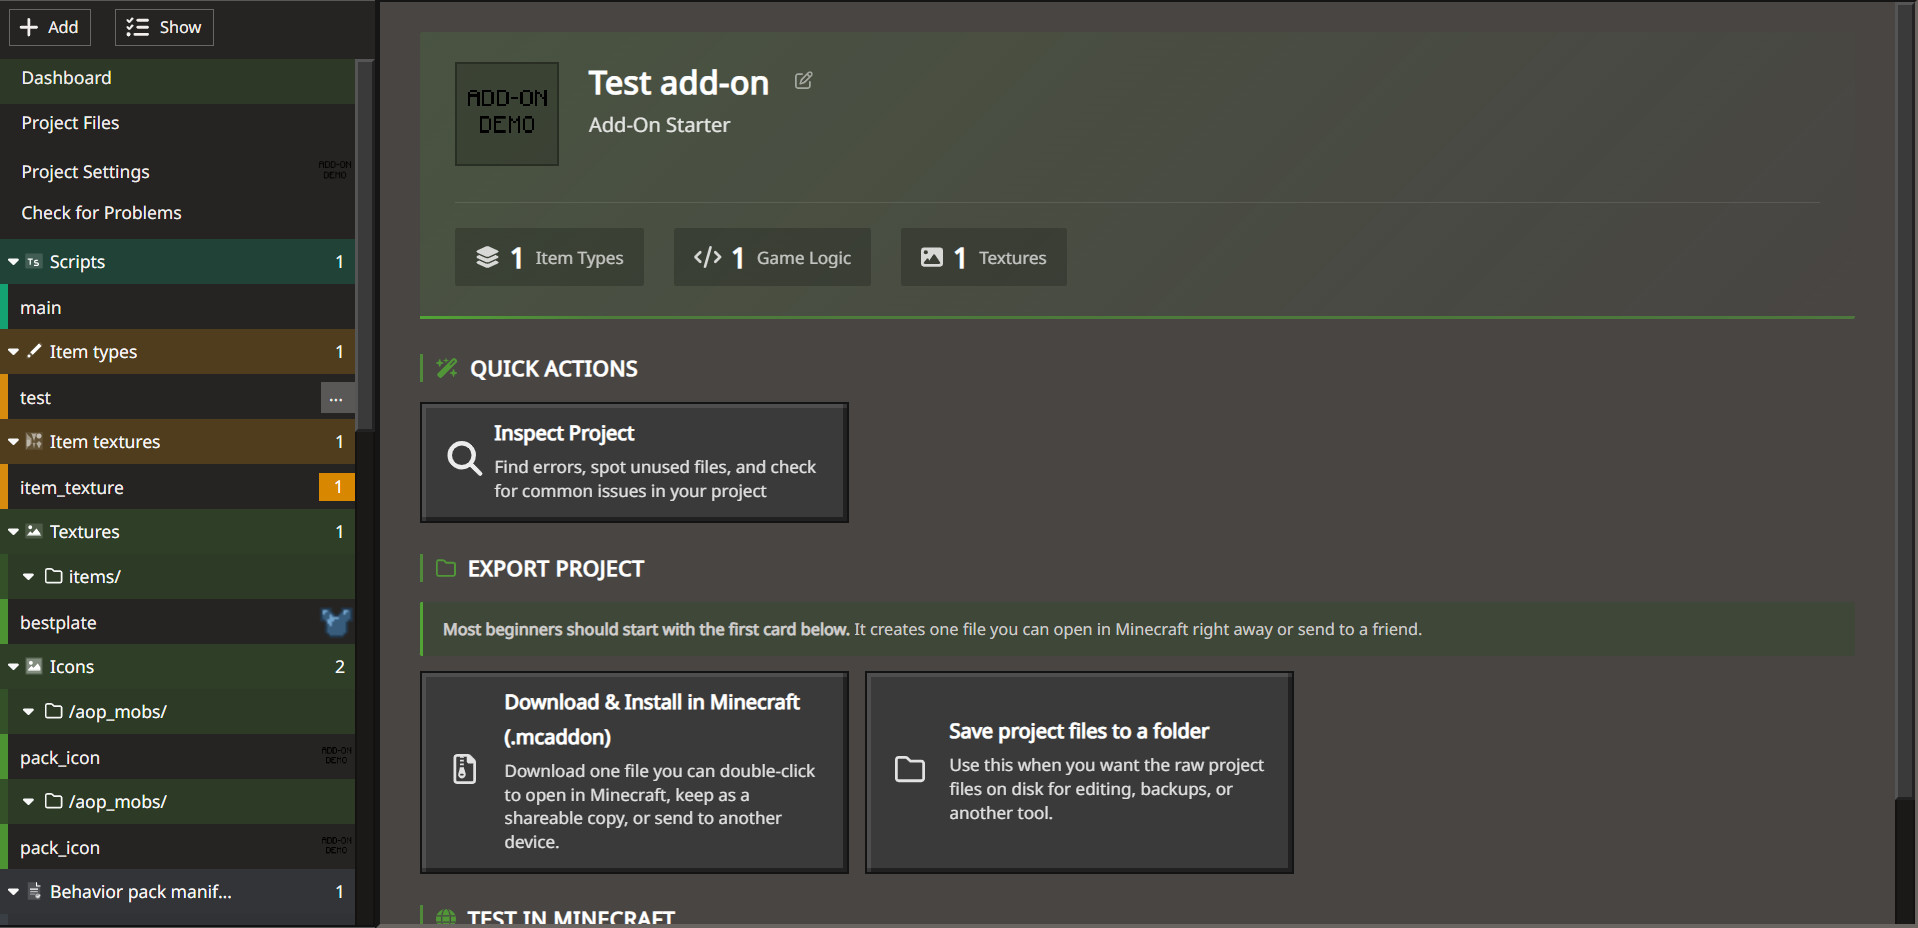Click the Behavior pack manifest document icon
Image resolution: width=1918 pixels, height=928 pixels.
click(x=34, y=891)
